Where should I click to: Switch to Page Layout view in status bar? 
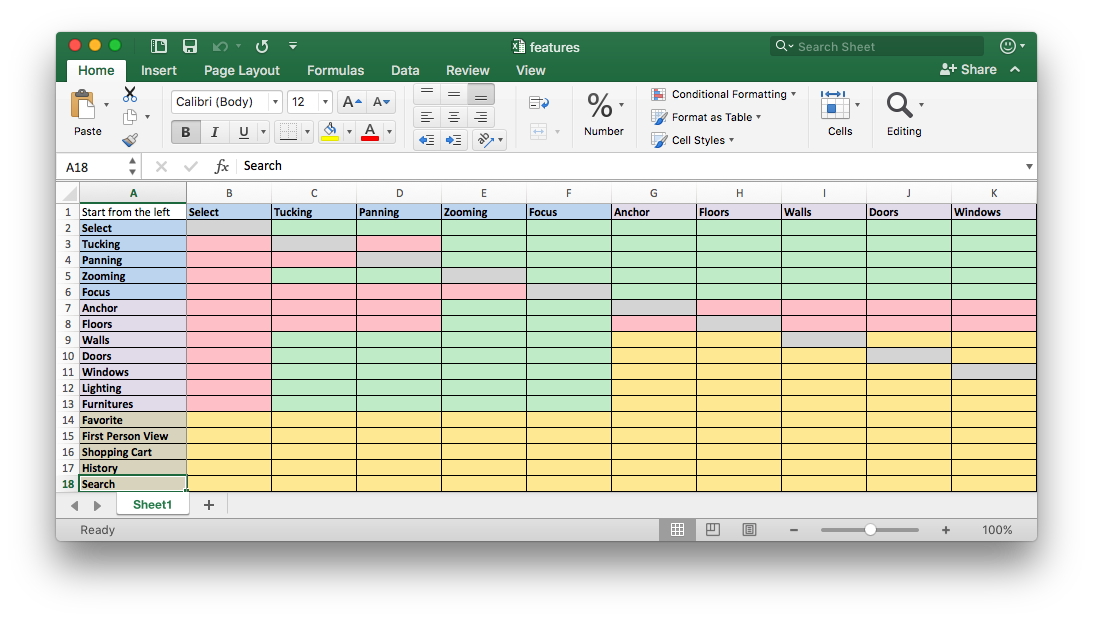713,530
